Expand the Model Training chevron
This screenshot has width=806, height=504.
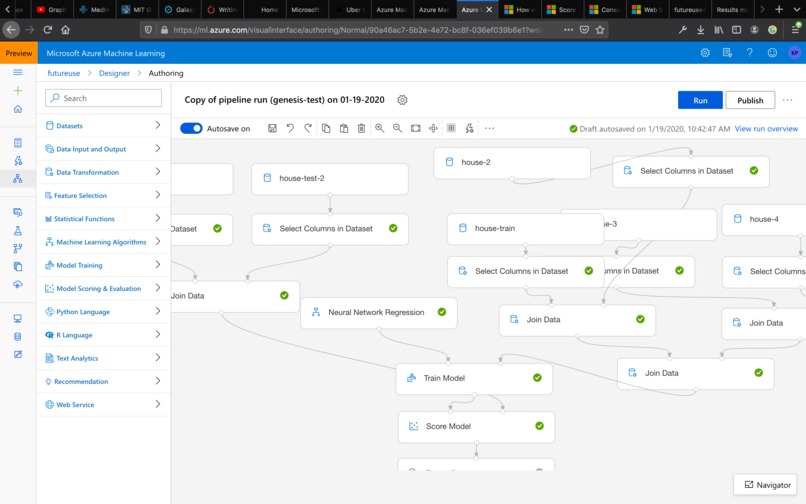[158, 264]
